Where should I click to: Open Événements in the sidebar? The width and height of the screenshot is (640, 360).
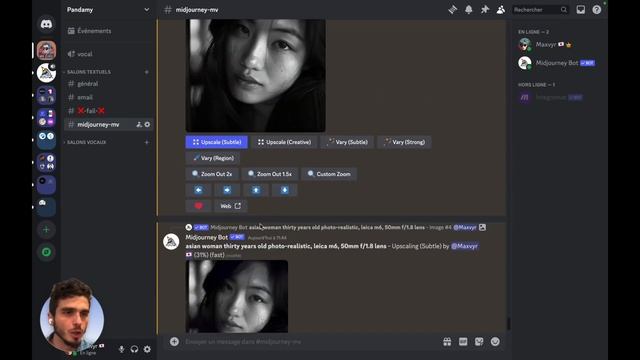click(x=108, y=31)
